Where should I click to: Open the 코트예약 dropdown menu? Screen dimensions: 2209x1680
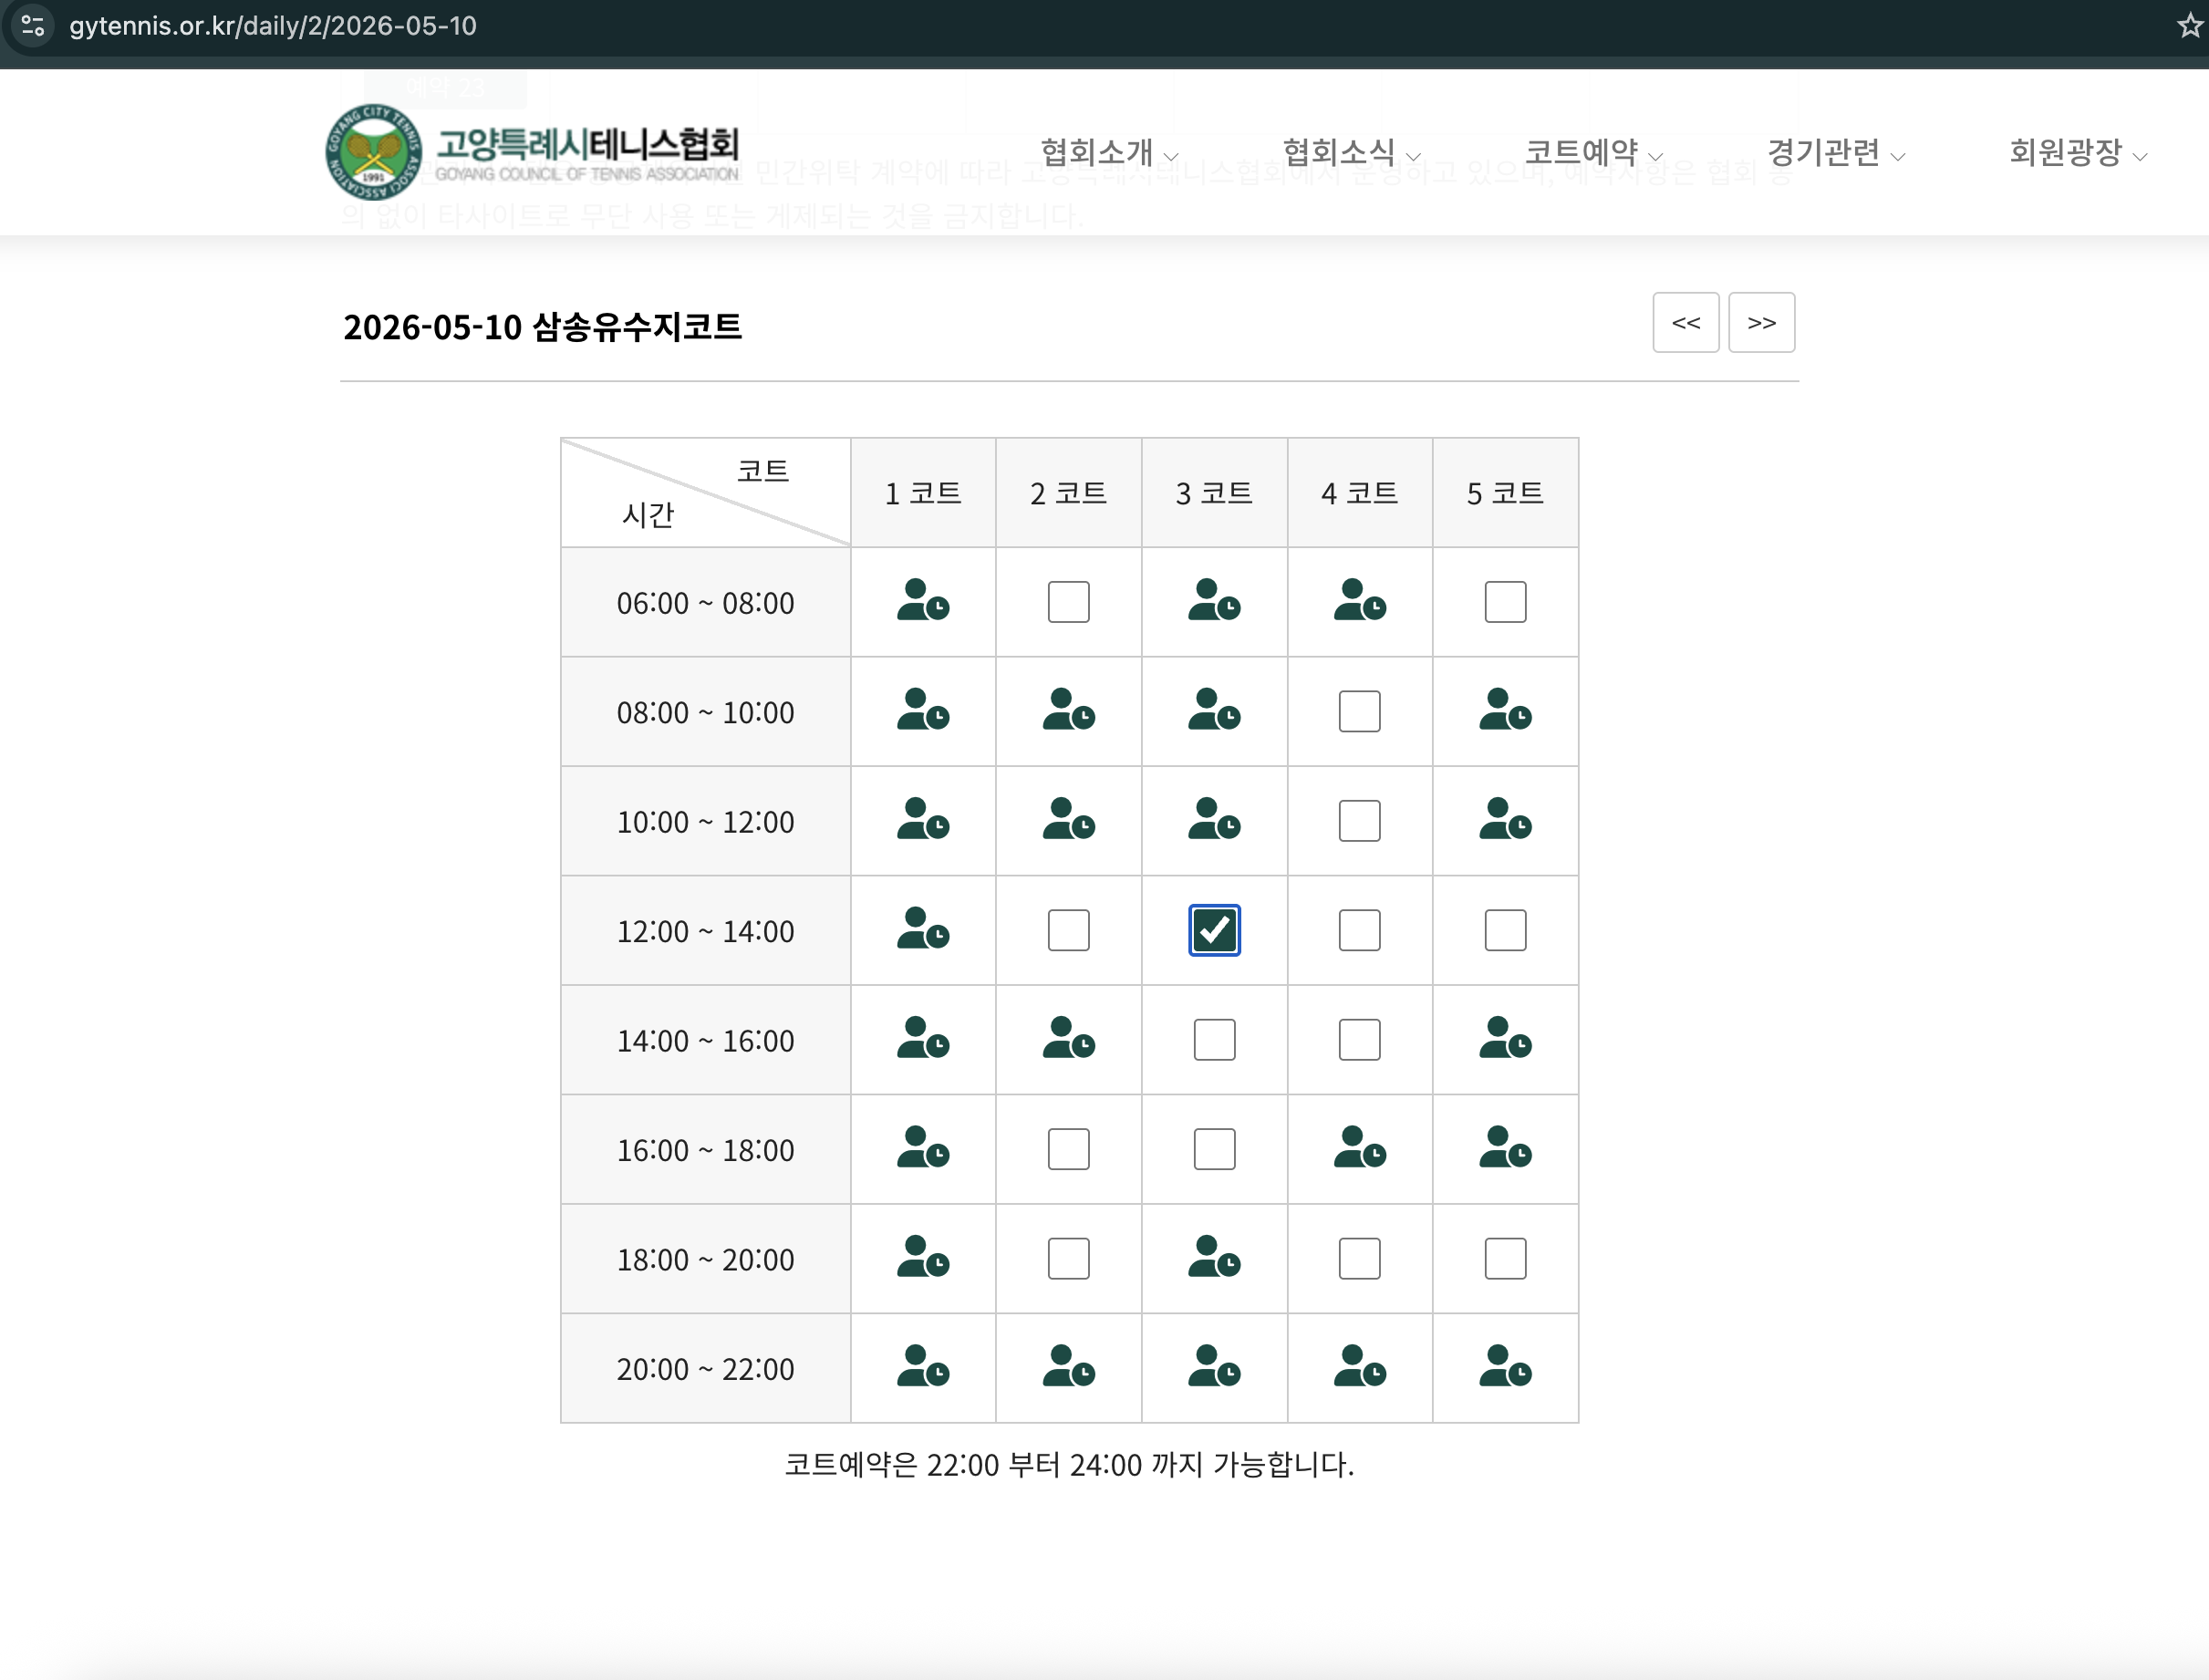click(x=1592, y=153)
